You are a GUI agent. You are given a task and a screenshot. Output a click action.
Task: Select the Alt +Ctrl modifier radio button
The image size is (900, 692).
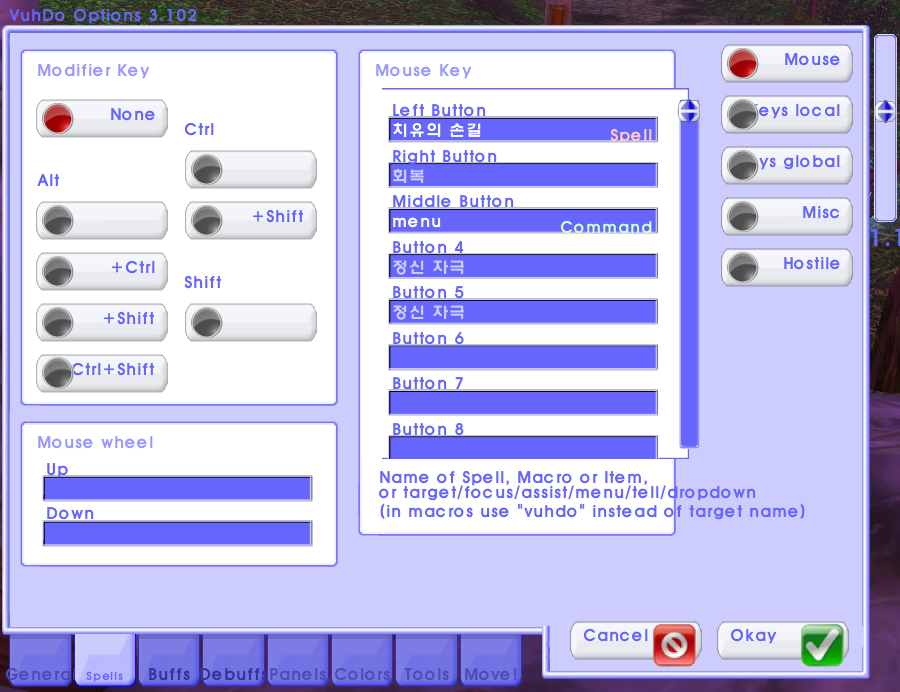coord(102,271)
